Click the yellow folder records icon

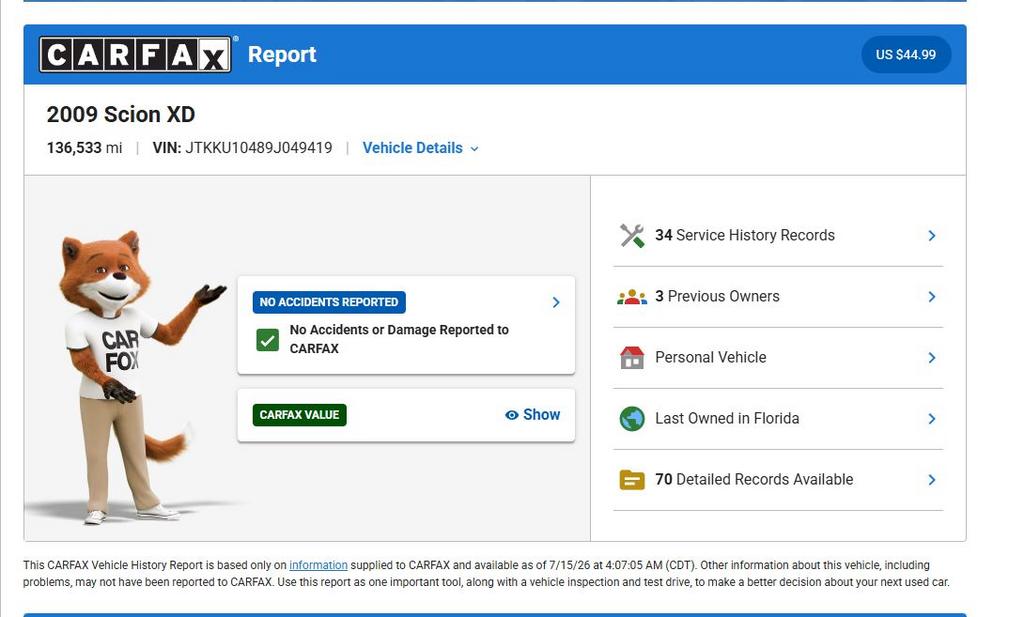tap(632, 480)
